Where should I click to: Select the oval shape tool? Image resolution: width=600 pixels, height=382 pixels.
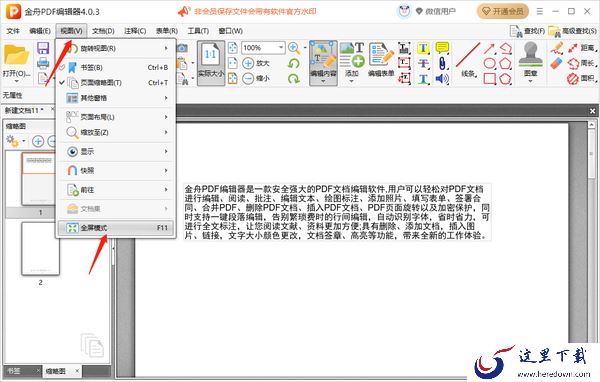(x=489, y=64)
